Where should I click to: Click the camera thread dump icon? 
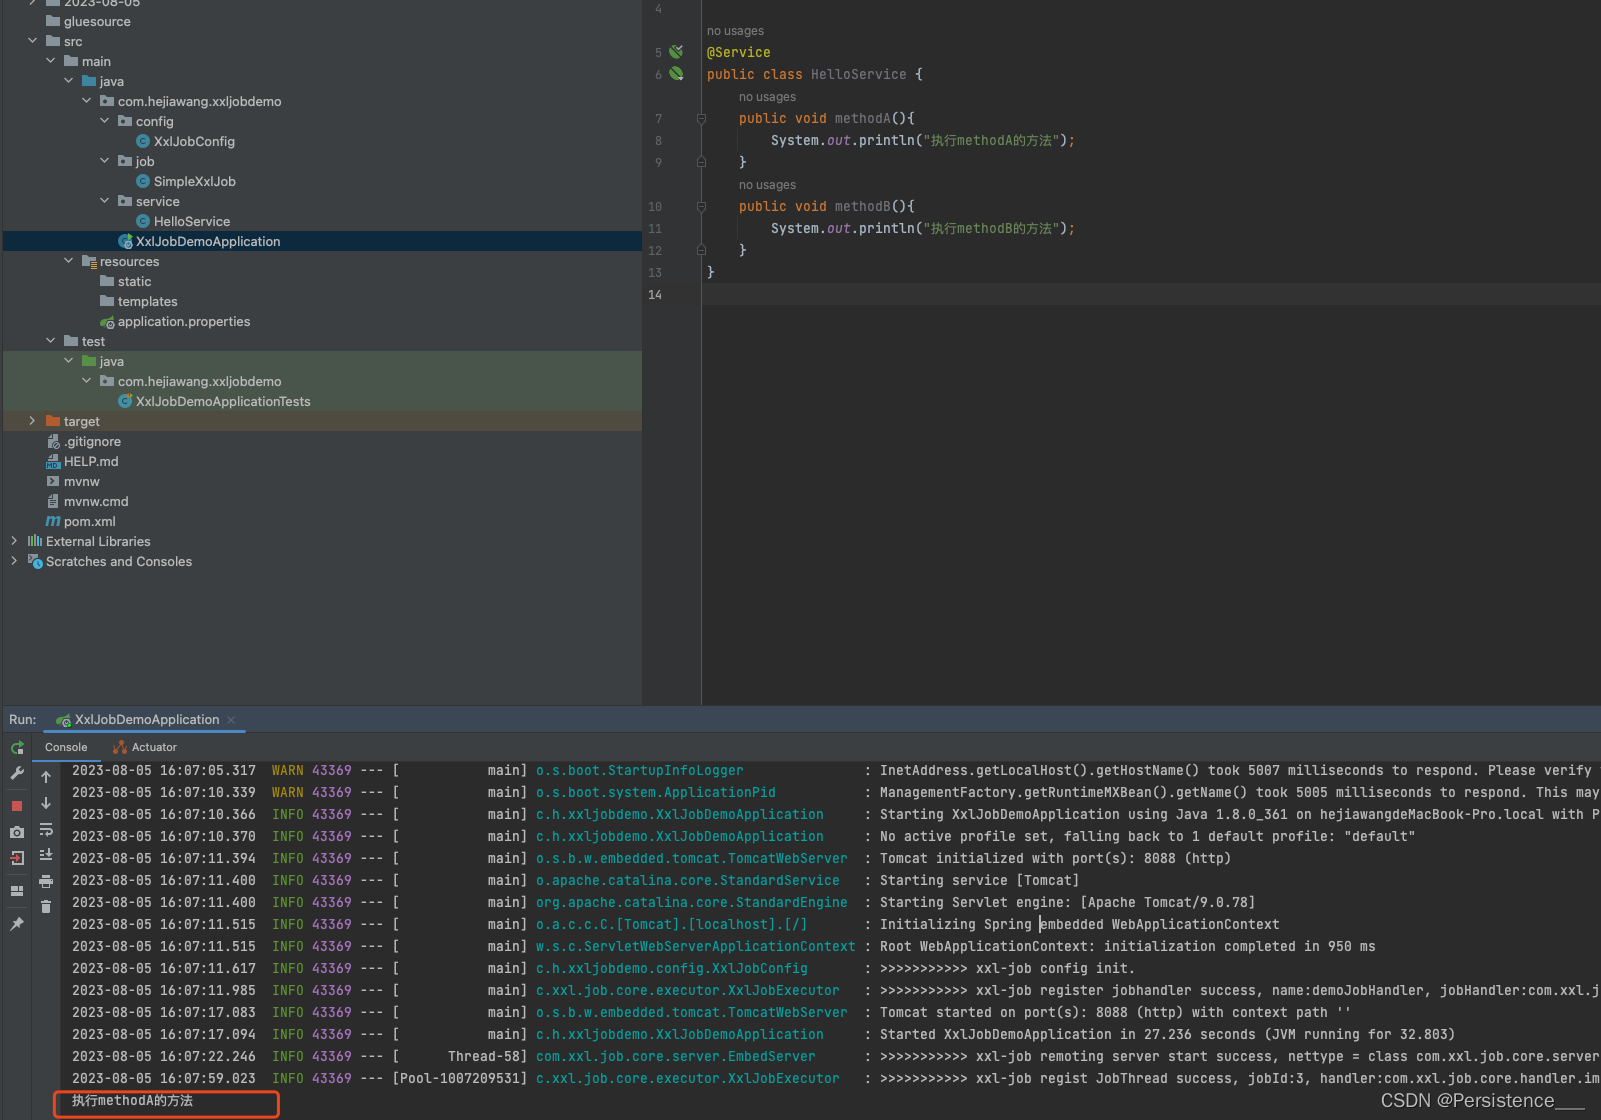pos(17,832)
